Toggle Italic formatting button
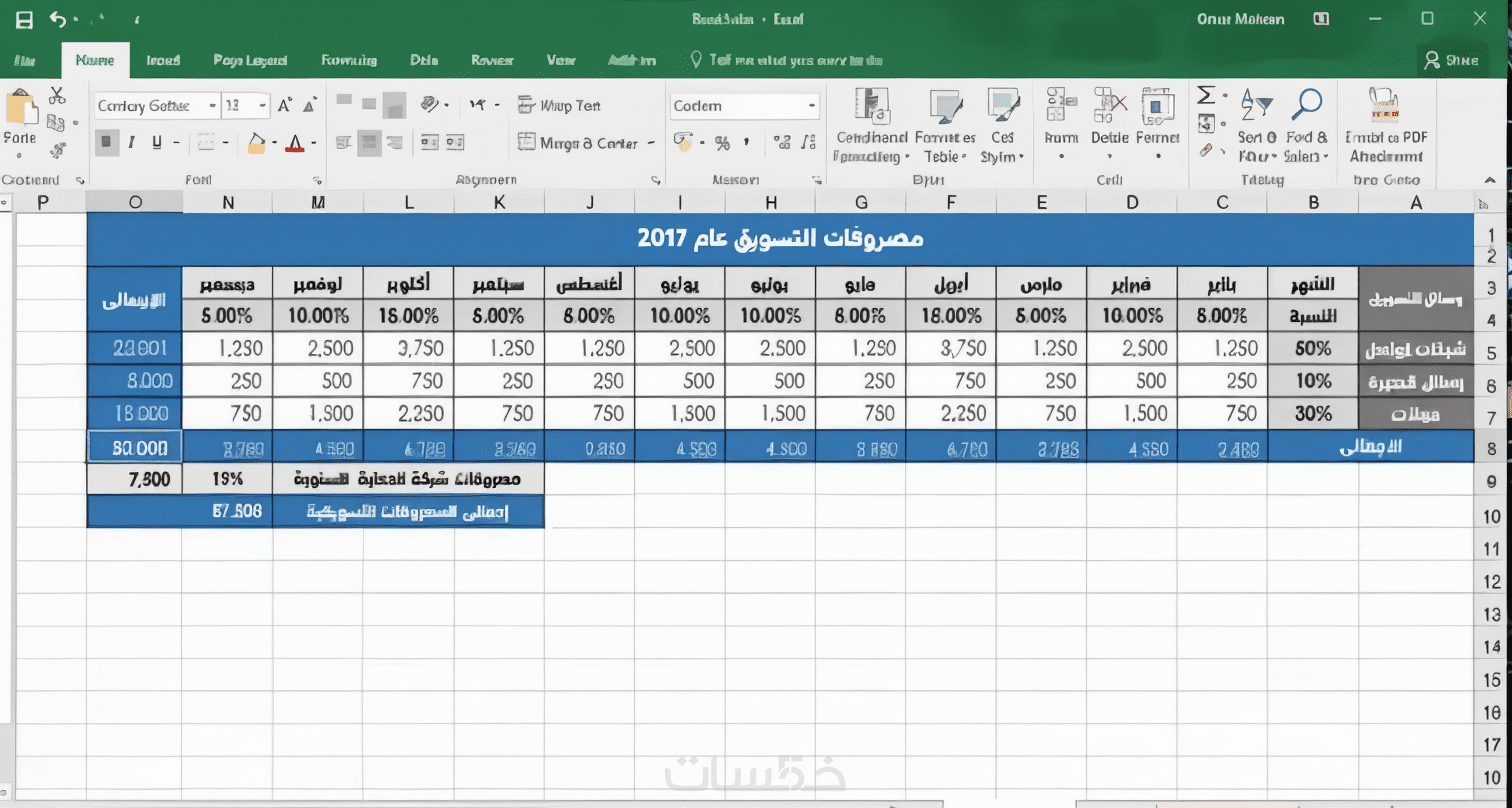This screenshot has height=808, width=1512. point(132,143)
